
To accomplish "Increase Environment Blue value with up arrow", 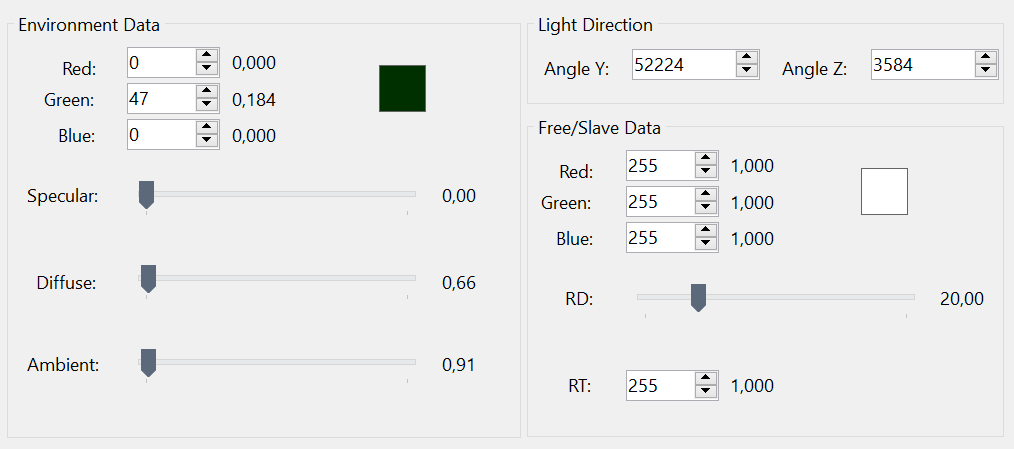I will click(207, 128).
